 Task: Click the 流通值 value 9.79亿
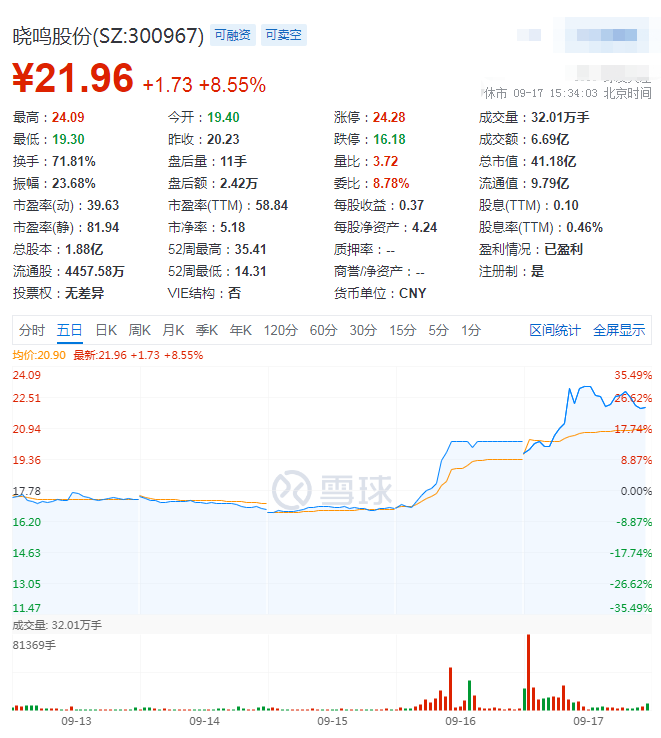pos(550,184)
